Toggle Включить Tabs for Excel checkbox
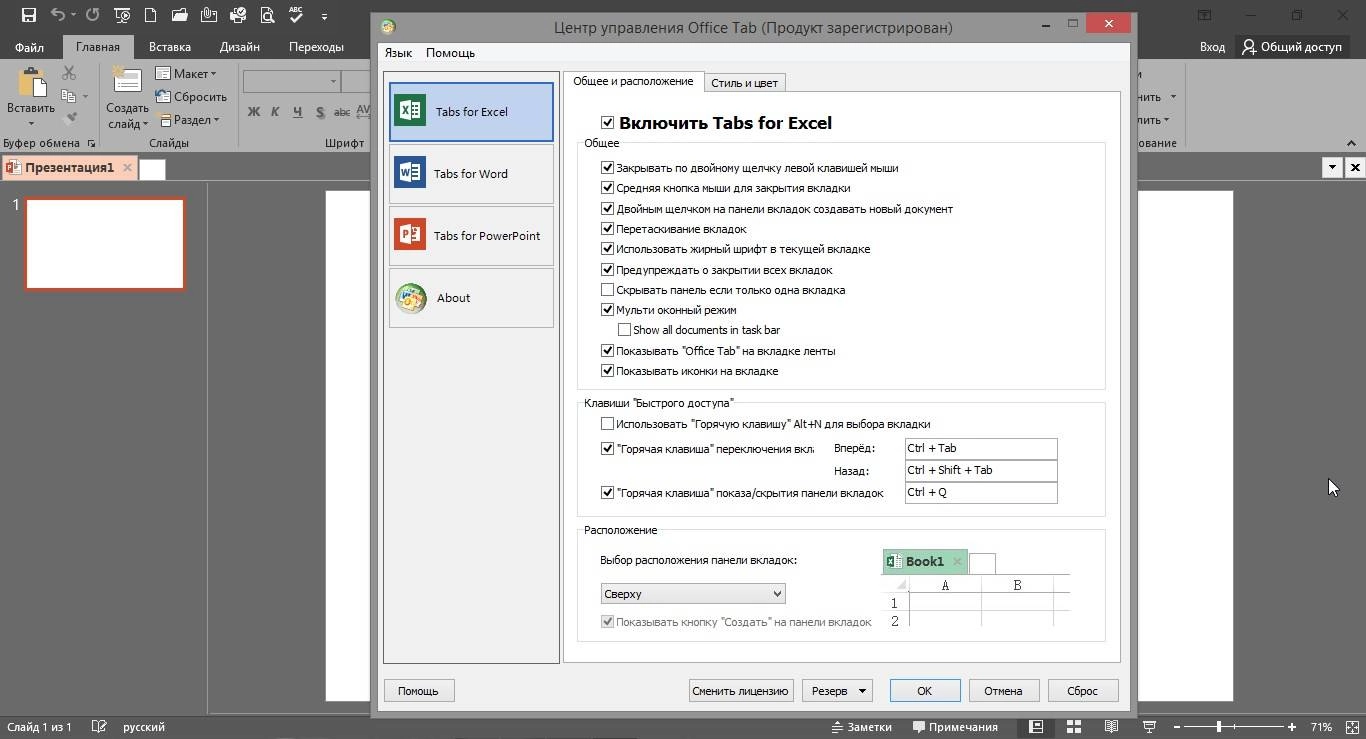Viewport: 1366px width, 739px height. point(608,123)
